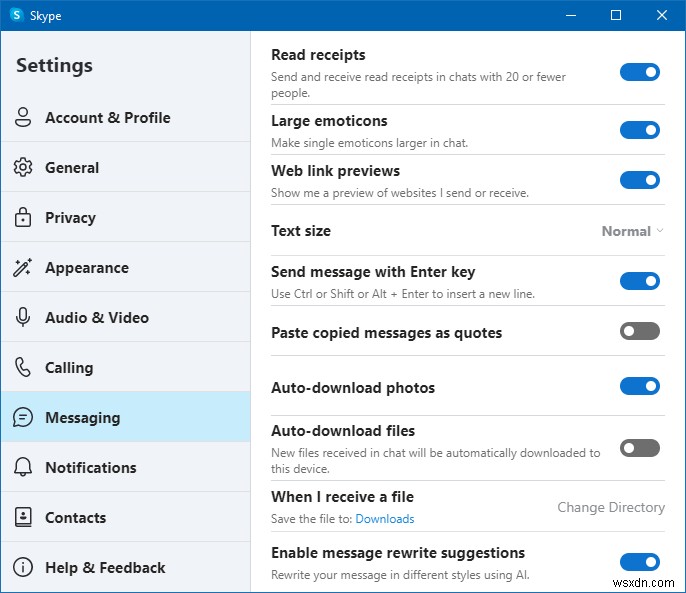Image resolution: width=686 pixels, height=593 pixels.
Task: Click the Auto-download photos label
Action: tap(353, 388)
